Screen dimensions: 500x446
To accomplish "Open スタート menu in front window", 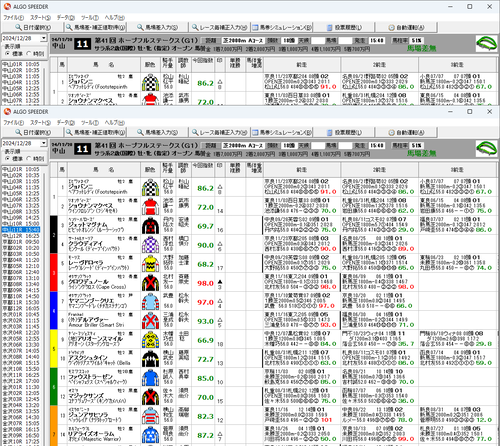I will (x=40, y=123).
